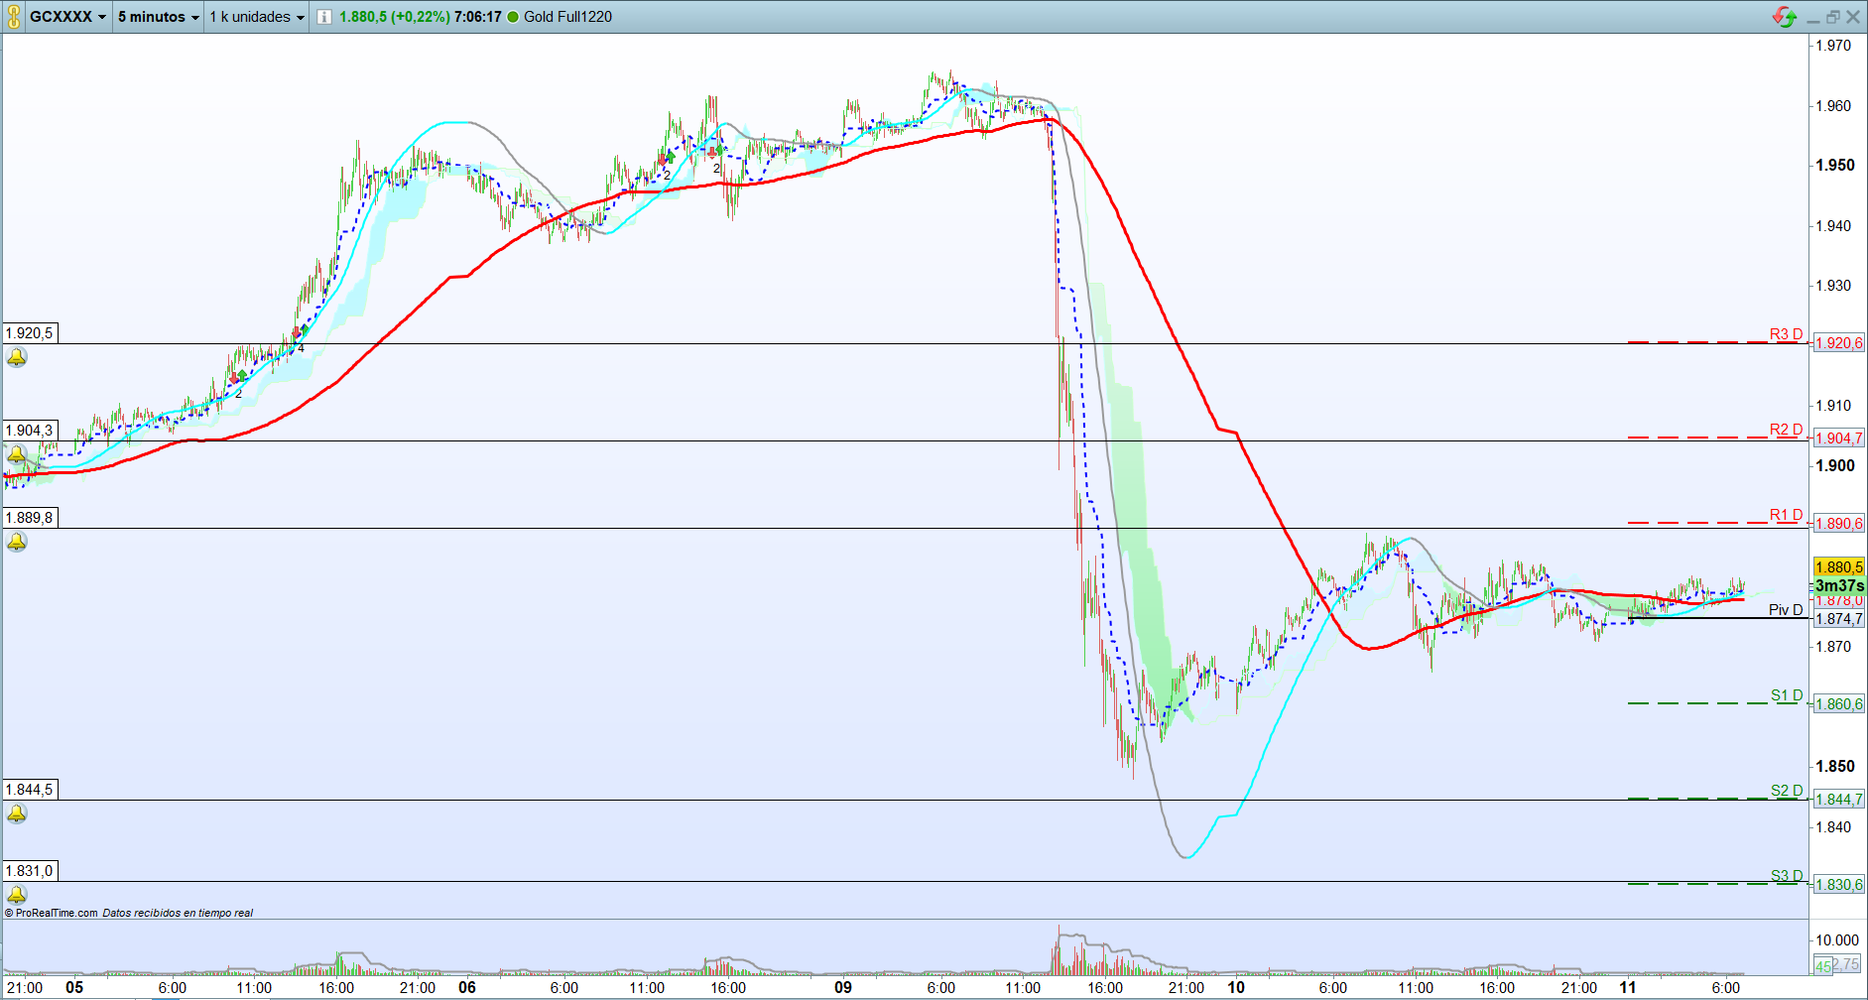The image size is (1868, 1000).
Task: Open the GCXXXX instrument dropdown
Action: point(68,17)
